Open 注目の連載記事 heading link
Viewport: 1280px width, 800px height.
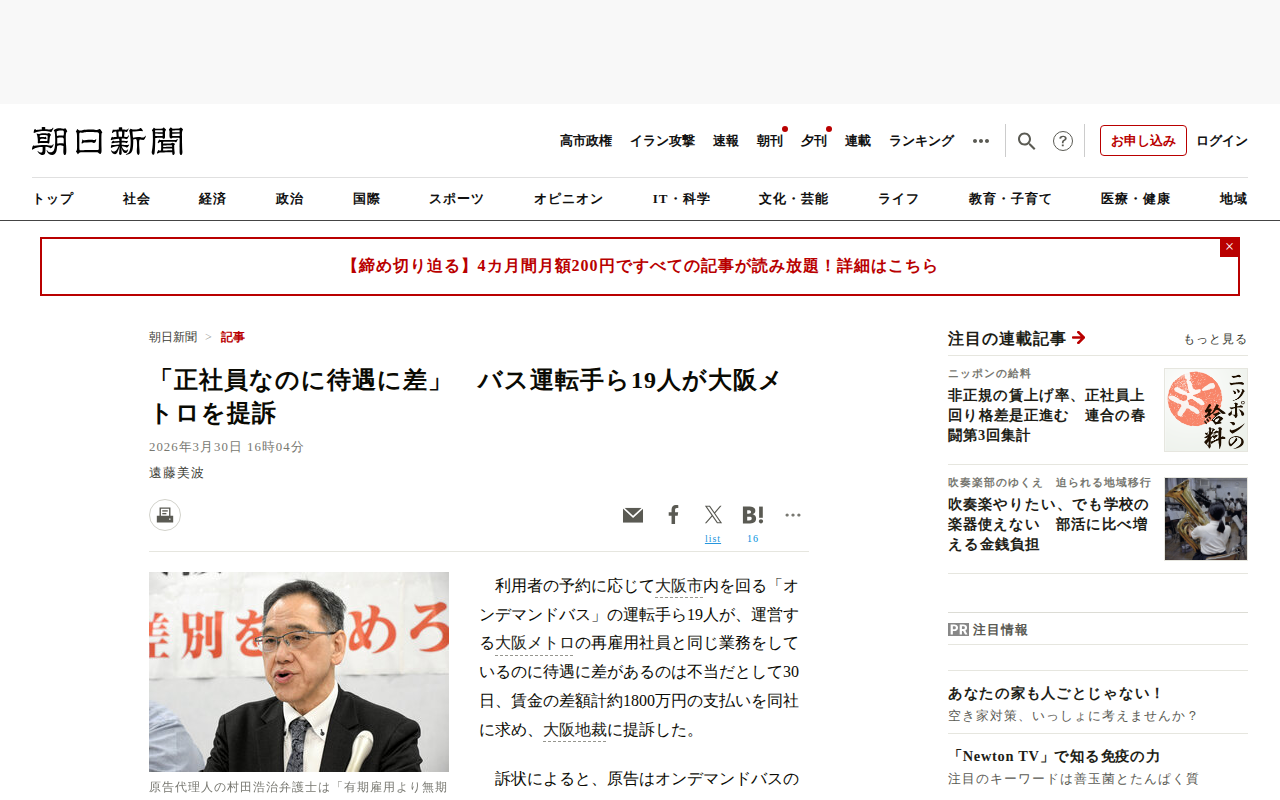(x=1017, y=338)
